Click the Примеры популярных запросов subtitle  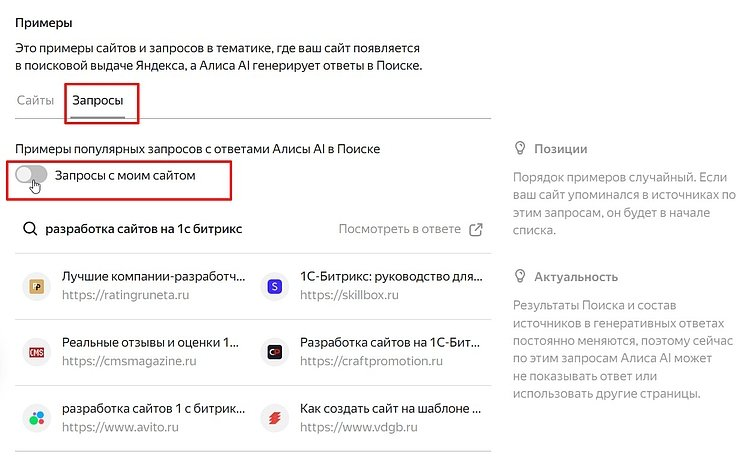click(197, 149)
